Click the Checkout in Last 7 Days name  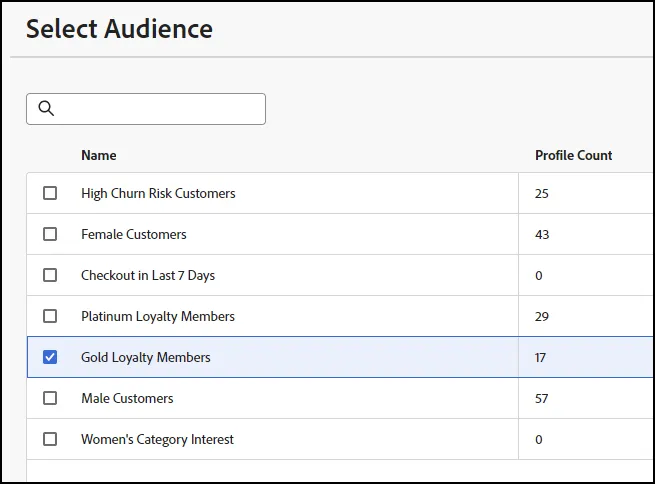[148, 276]
